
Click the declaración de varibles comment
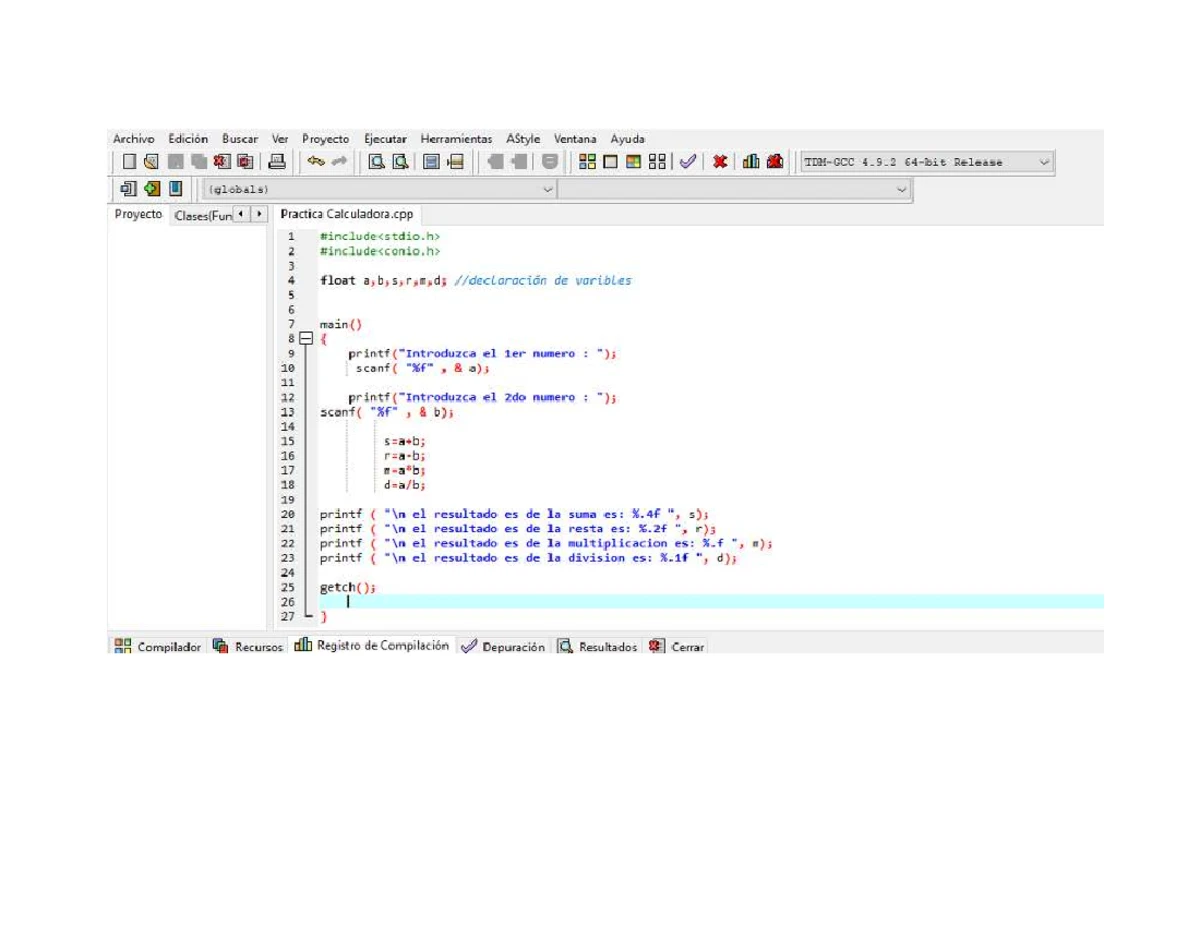pyautogui.click(x=543, y=280)
